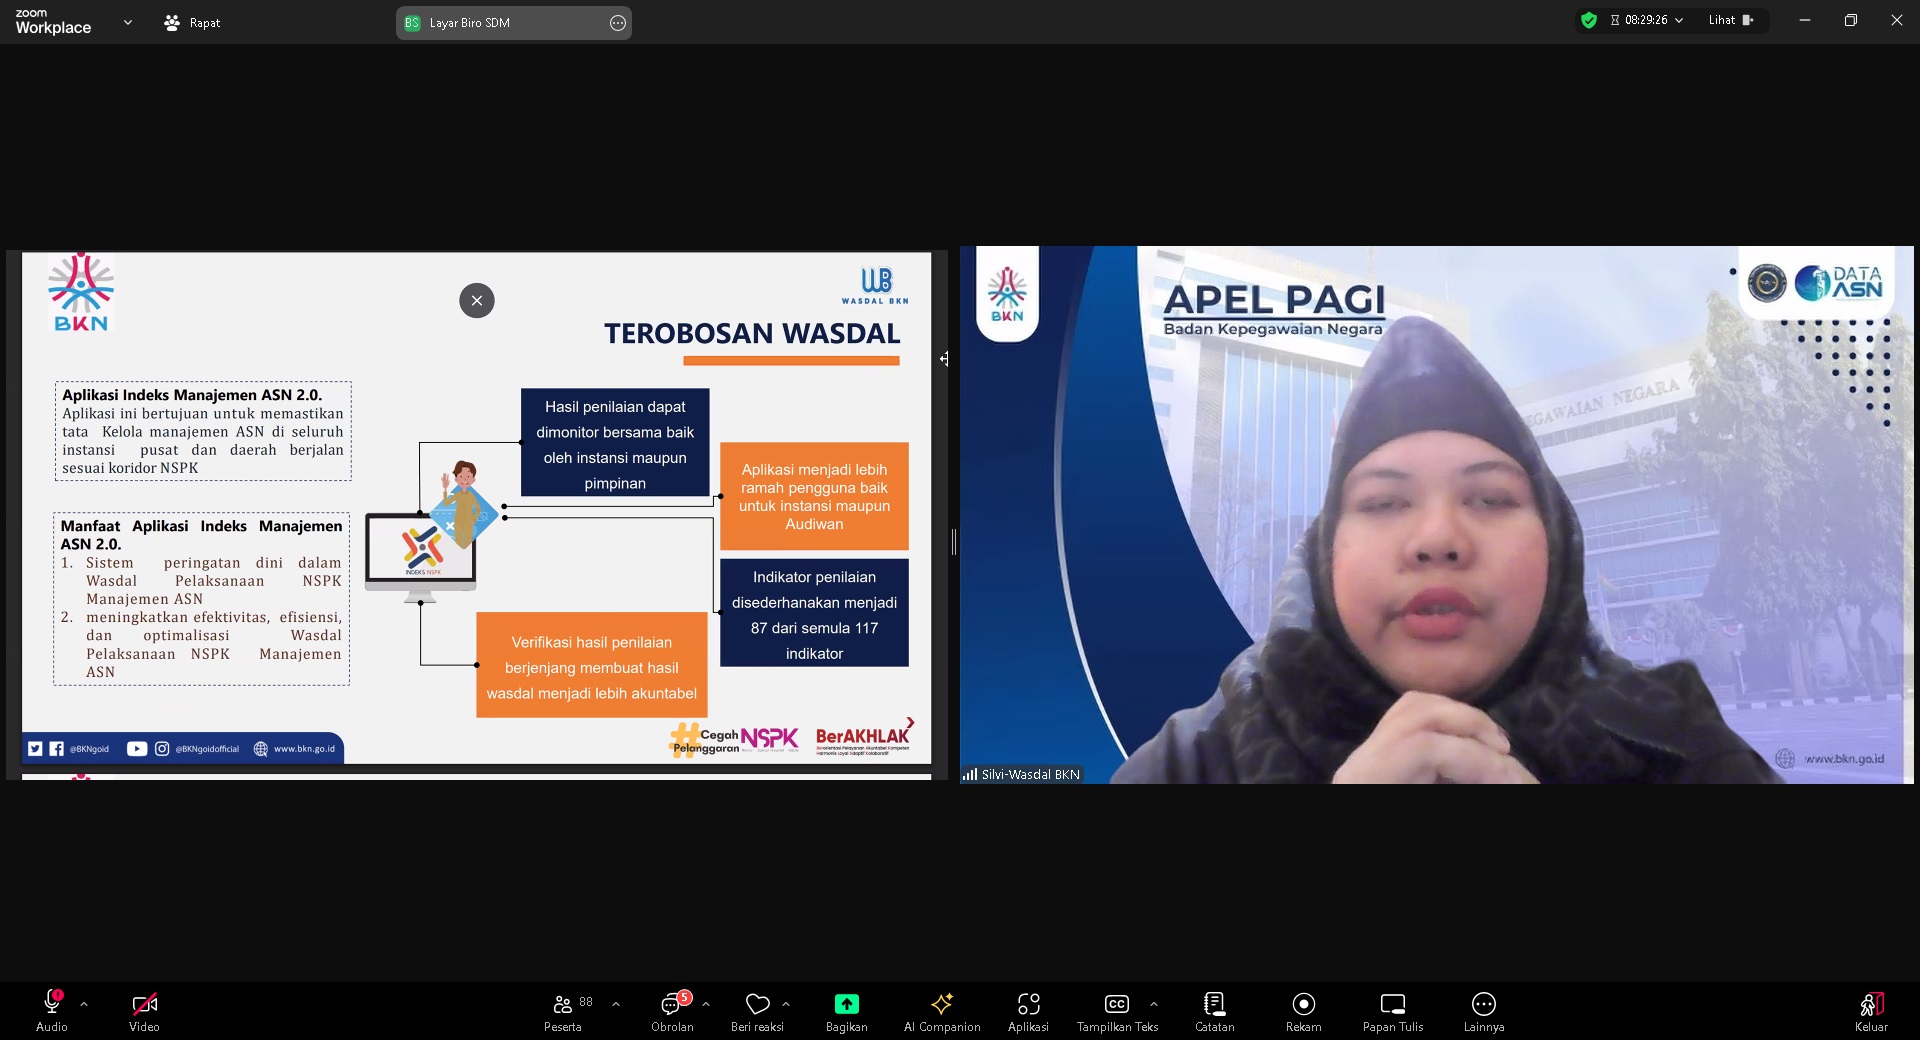The width and height of the screenshot is (1920, 1040).
Task: Switch to the Rapat tab
Action: [192, 22]
